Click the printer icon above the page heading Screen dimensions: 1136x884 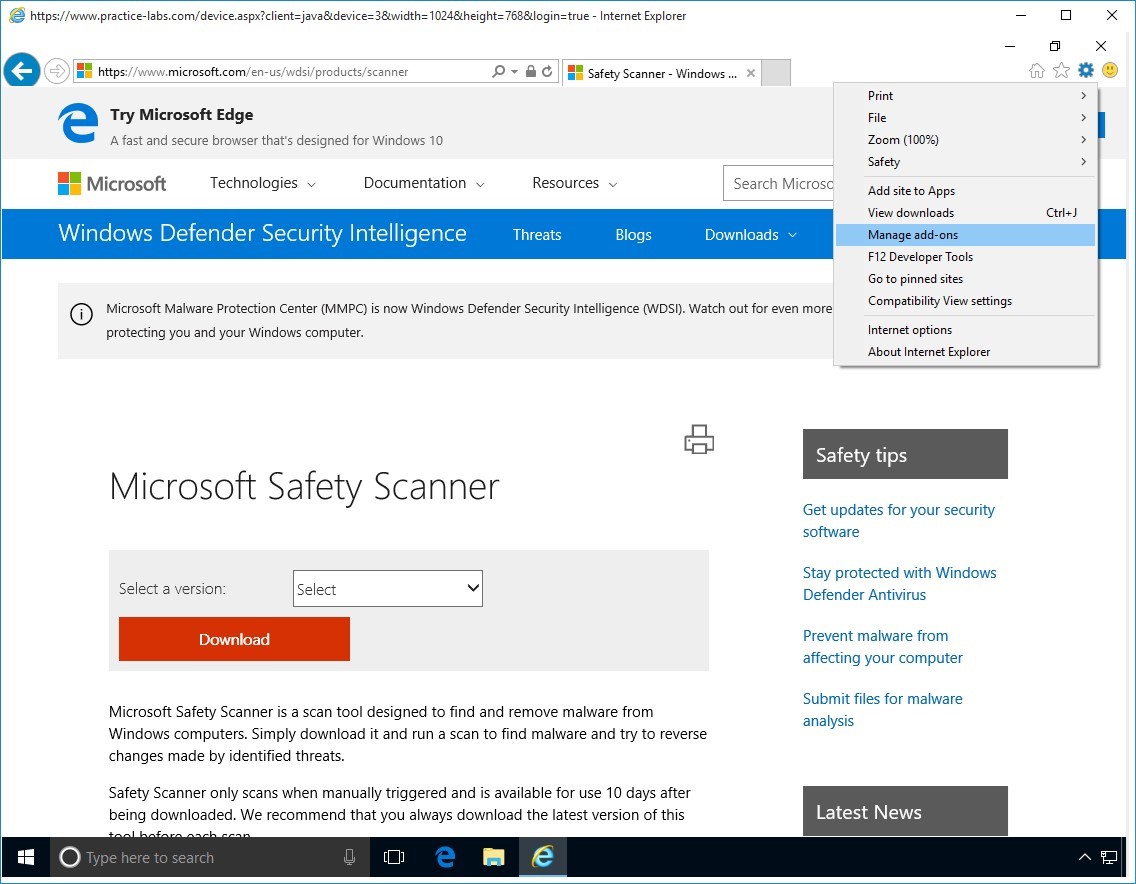699,440
